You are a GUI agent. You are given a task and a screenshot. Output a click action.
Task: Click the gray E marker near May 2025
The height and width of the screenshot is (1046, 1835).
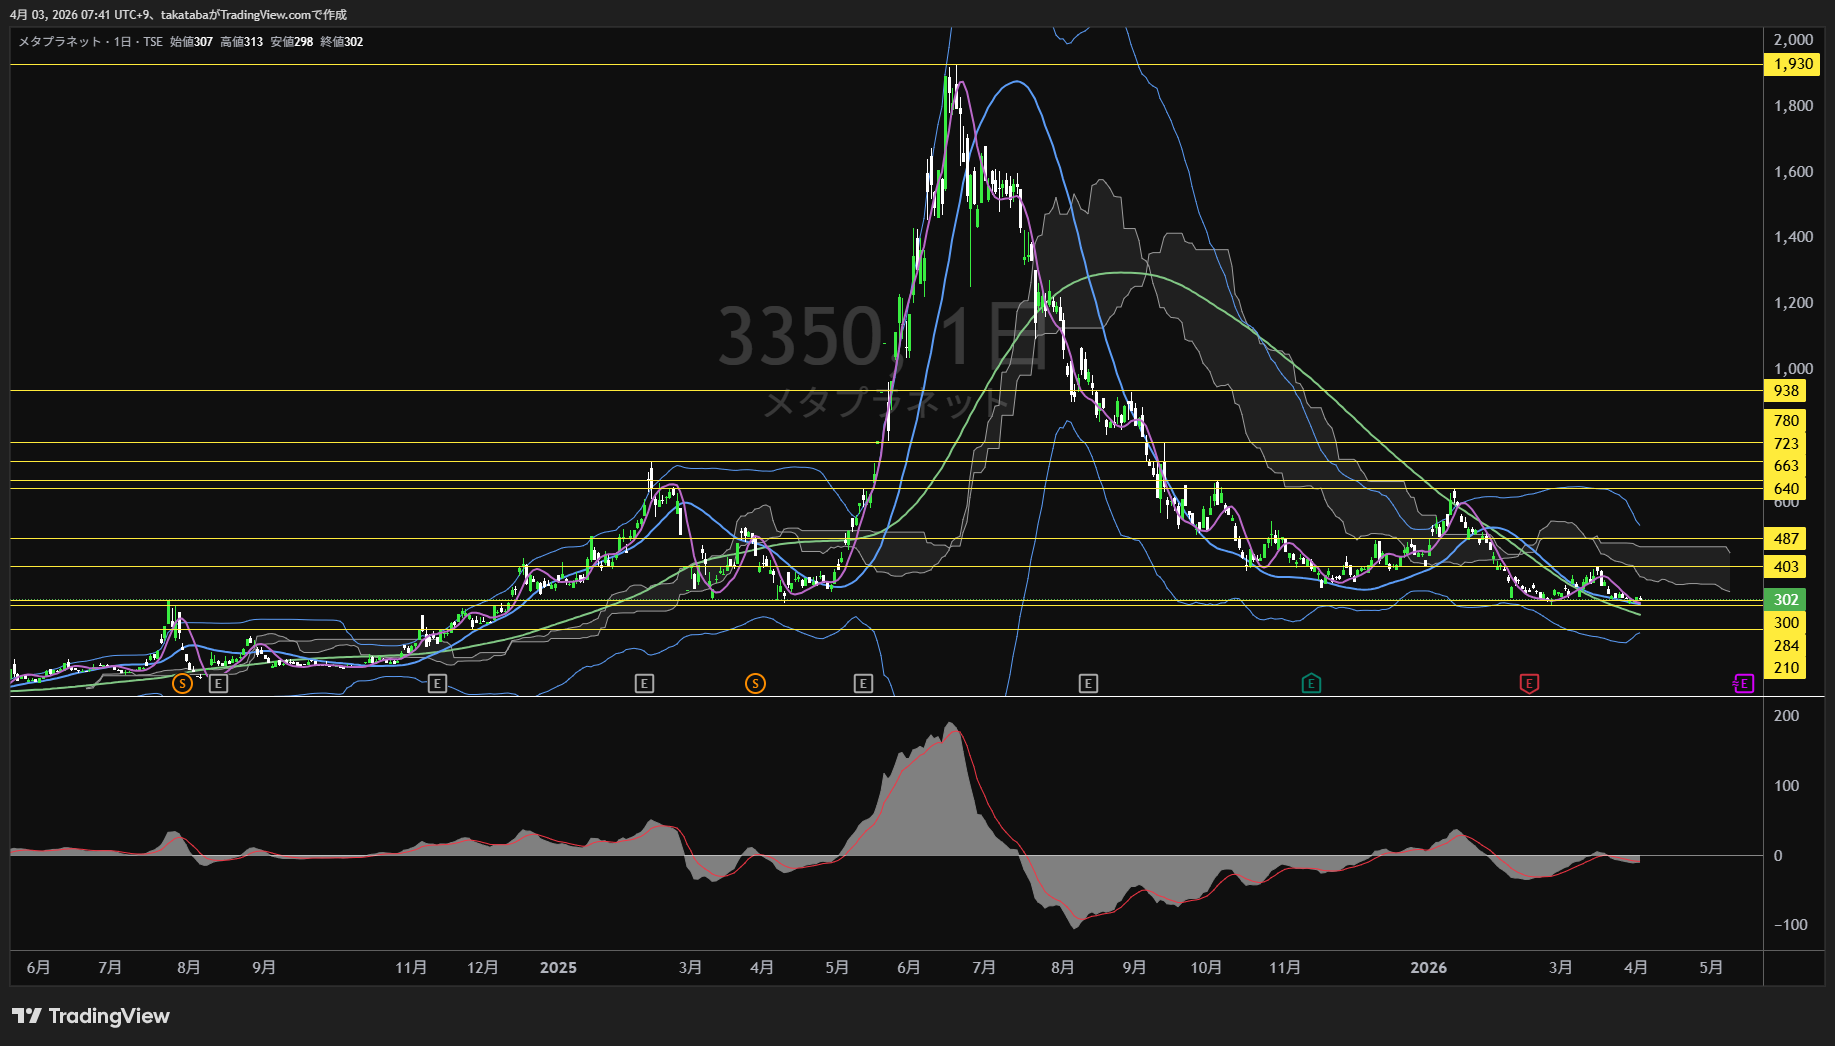[x=863, y=684]
